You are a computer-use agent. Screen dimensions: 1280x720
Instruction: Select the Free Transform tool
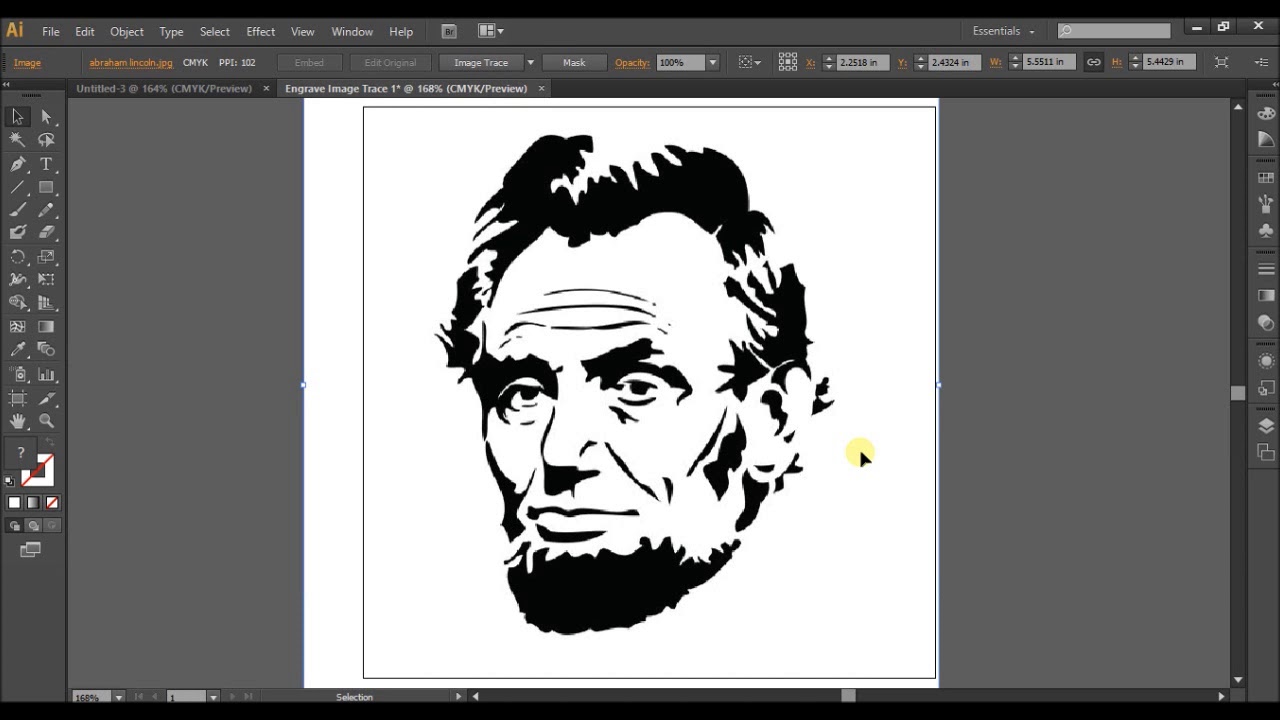tap(46, 280)
